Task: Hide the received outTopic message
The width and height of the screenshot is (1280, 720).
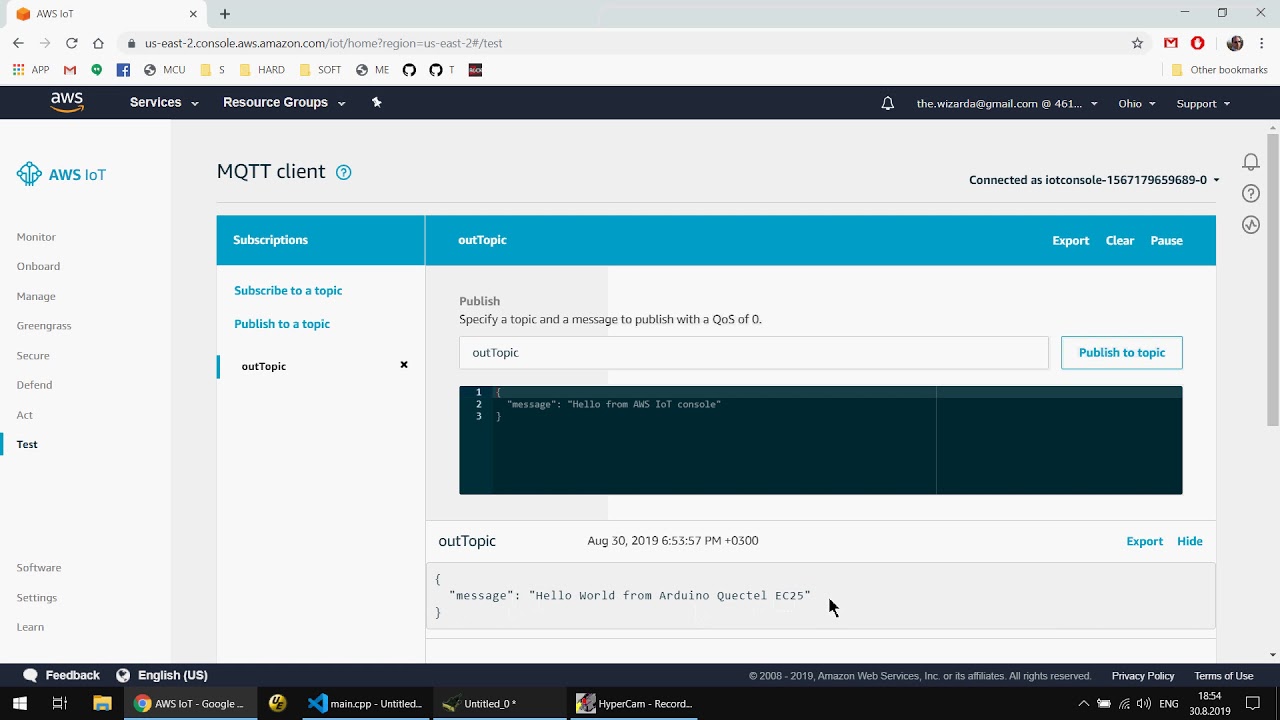Action: tap(1190, 541)
